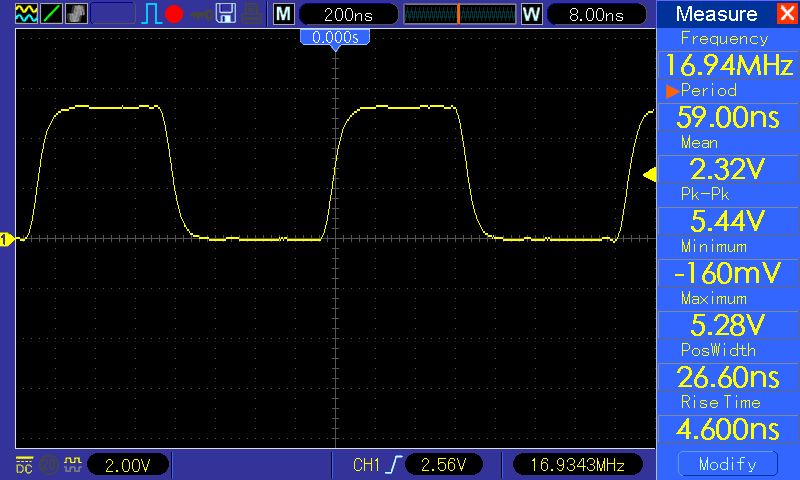Click the dimmed bandwidth limit icon
This screenshot has height=480, width=800.
(49, 465)
